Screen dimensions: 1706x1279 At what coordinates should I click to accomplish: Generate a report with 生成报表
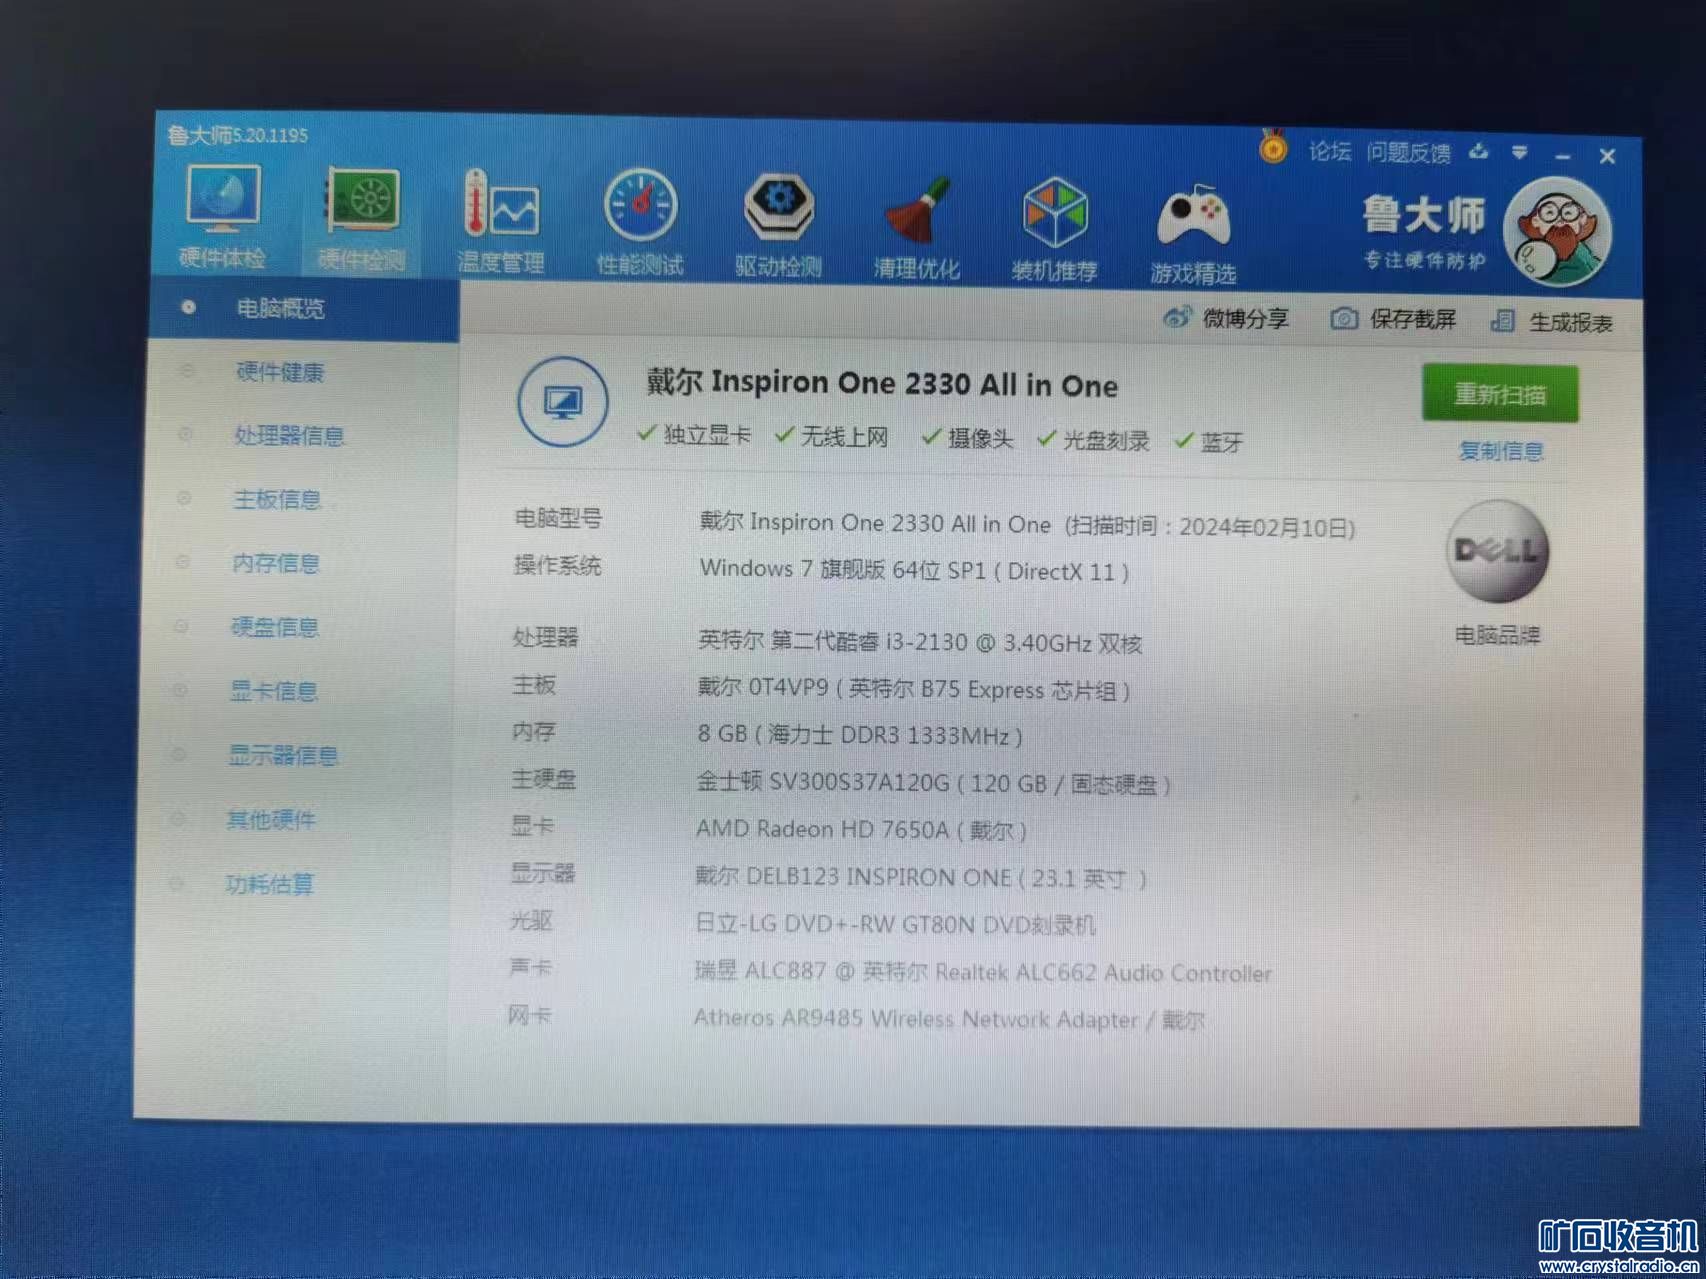1551,322
